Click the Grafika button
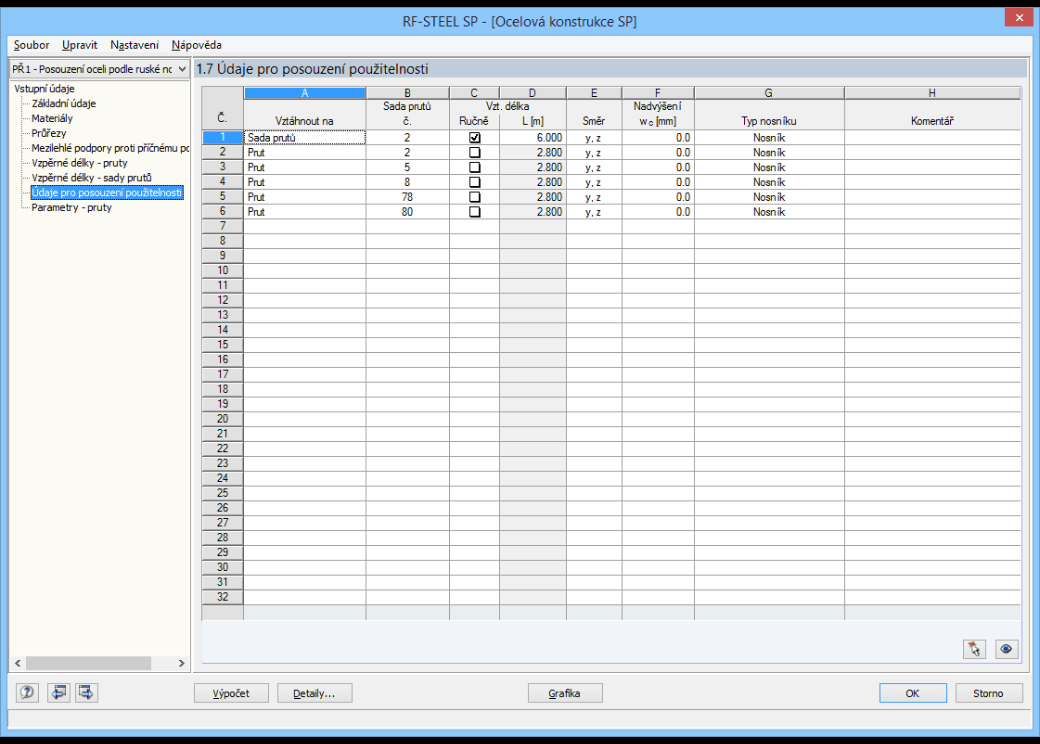This screenshot has width=1040, height=744. [565, 693]
